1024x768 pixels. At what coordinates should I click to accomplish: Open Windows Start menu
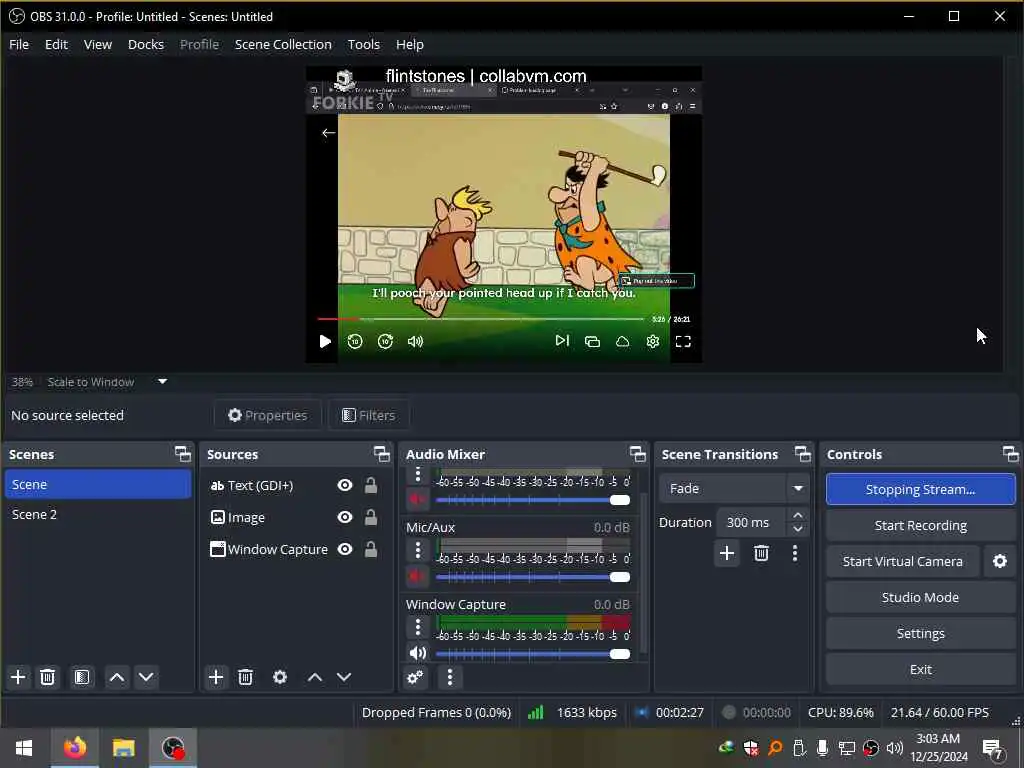[x=24, y=748]
